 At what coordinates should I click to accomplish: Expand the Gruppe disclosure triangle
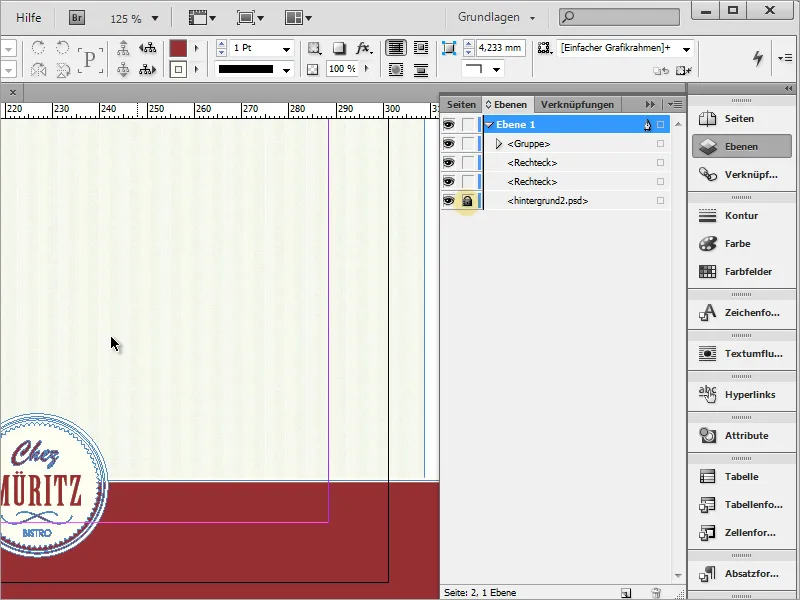(x=498, y=144)
